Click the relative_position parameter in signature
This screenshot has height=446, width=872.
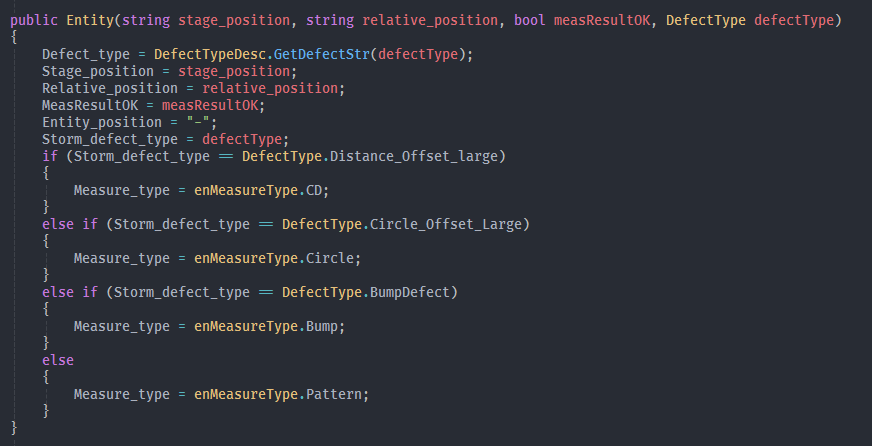point(430,21)
